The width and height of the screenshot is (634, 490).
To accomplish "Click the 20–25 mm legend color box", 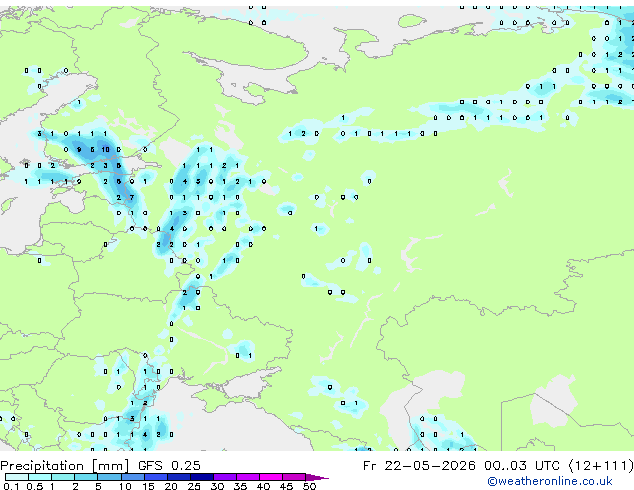I will pos(178,477).
